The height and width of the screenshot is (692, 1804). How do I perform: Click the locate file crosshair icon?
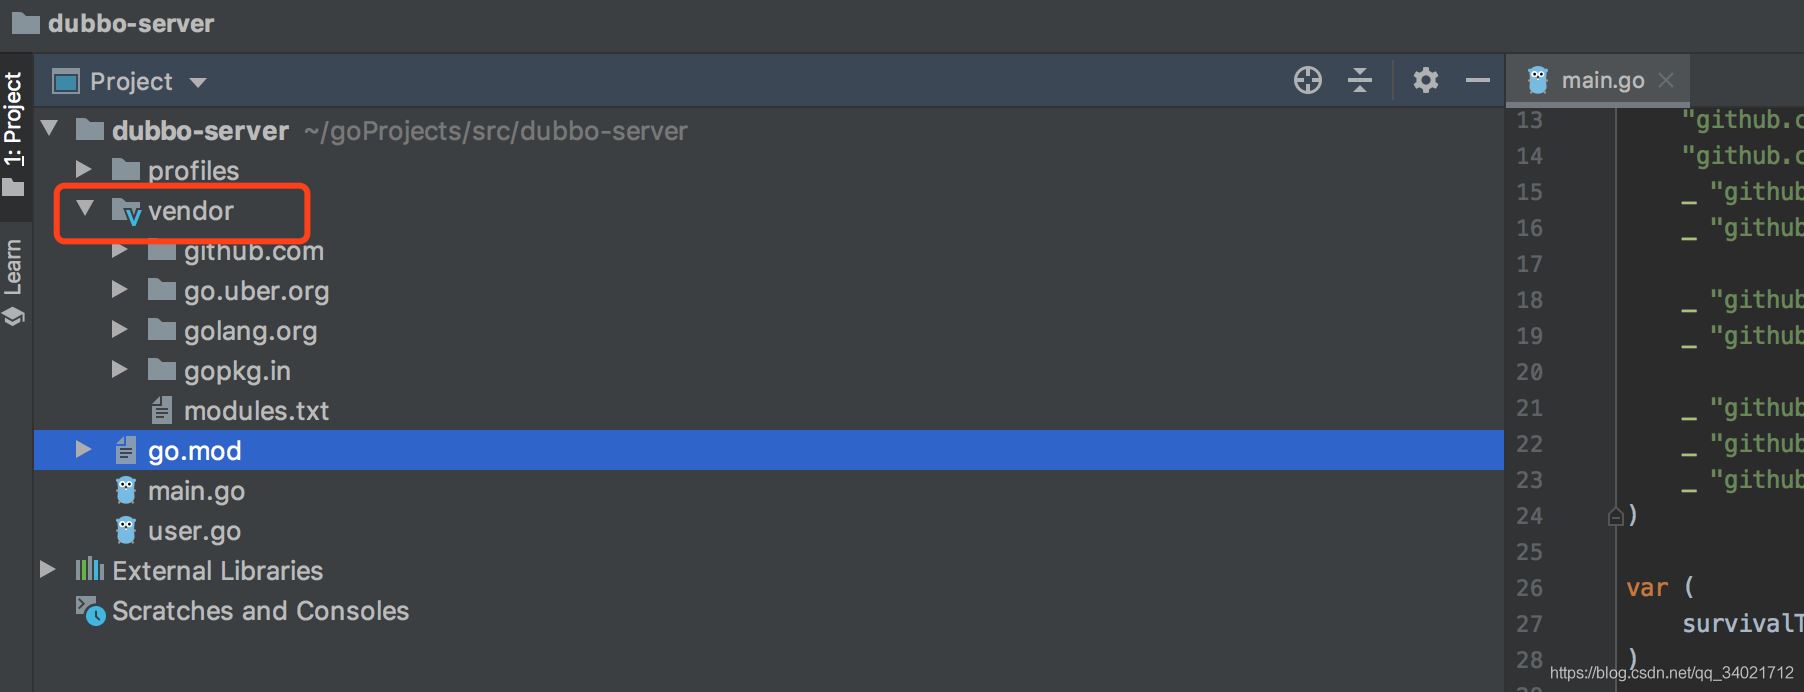pos(1307,80)
